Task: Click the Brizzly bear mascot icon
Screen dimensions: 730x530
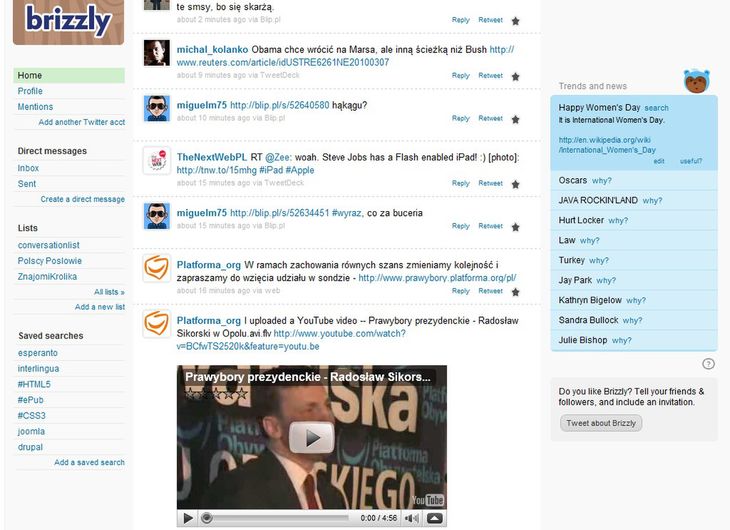Action: pyautogui.click(x=696, y=81)
